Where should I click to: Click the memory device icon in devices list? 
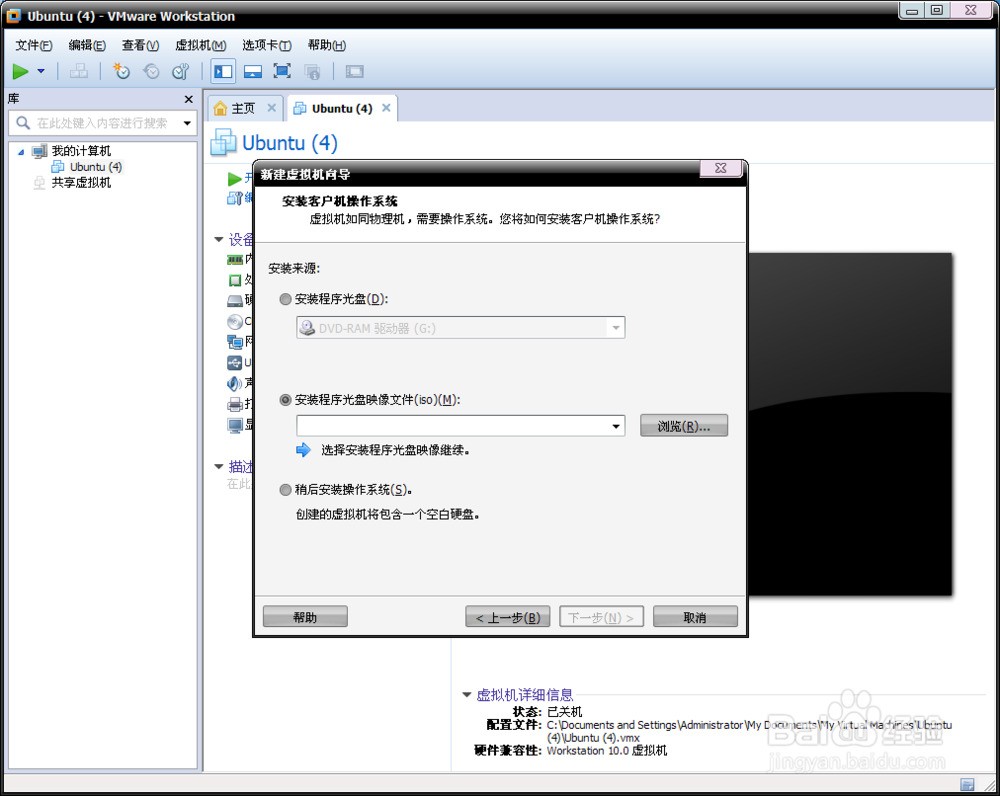click(235, 260)
